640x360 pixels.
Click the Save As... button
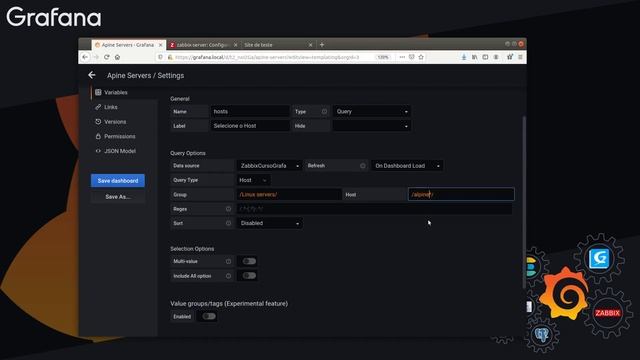pos(118,197)
